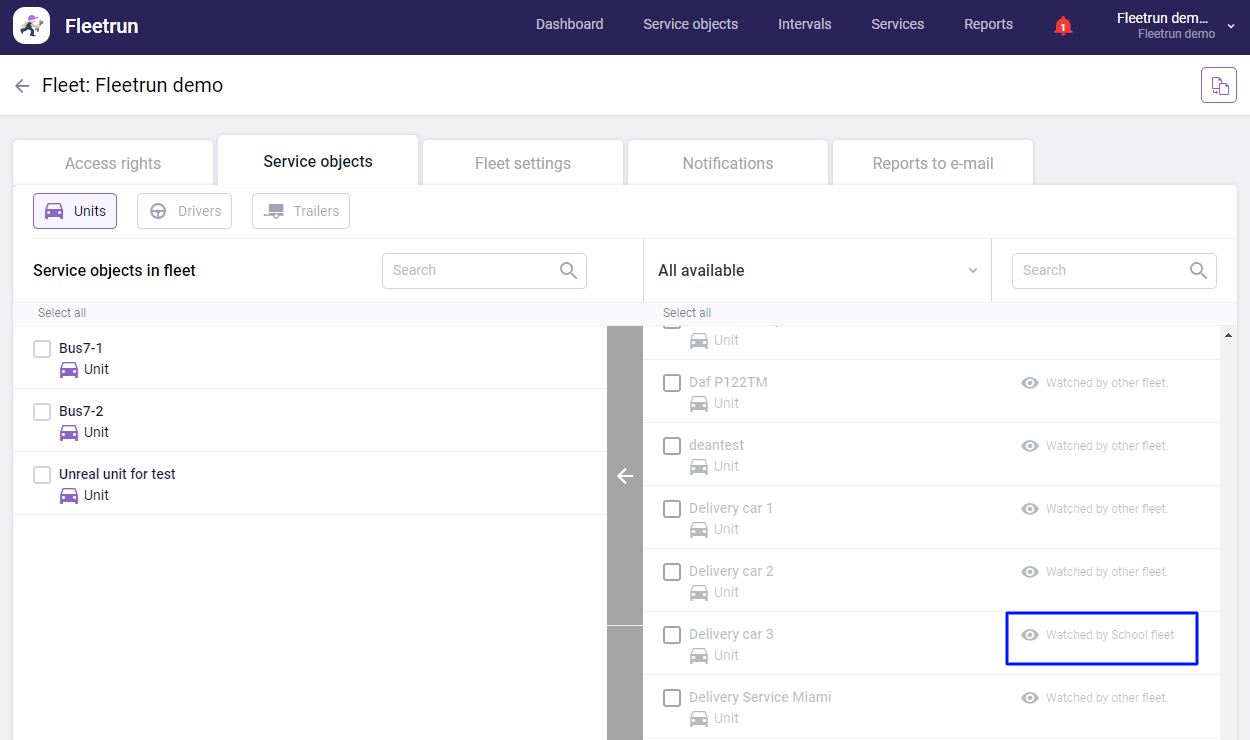
Task: Open notifications via the red bell icon
Action: (x=1062, y=24)
